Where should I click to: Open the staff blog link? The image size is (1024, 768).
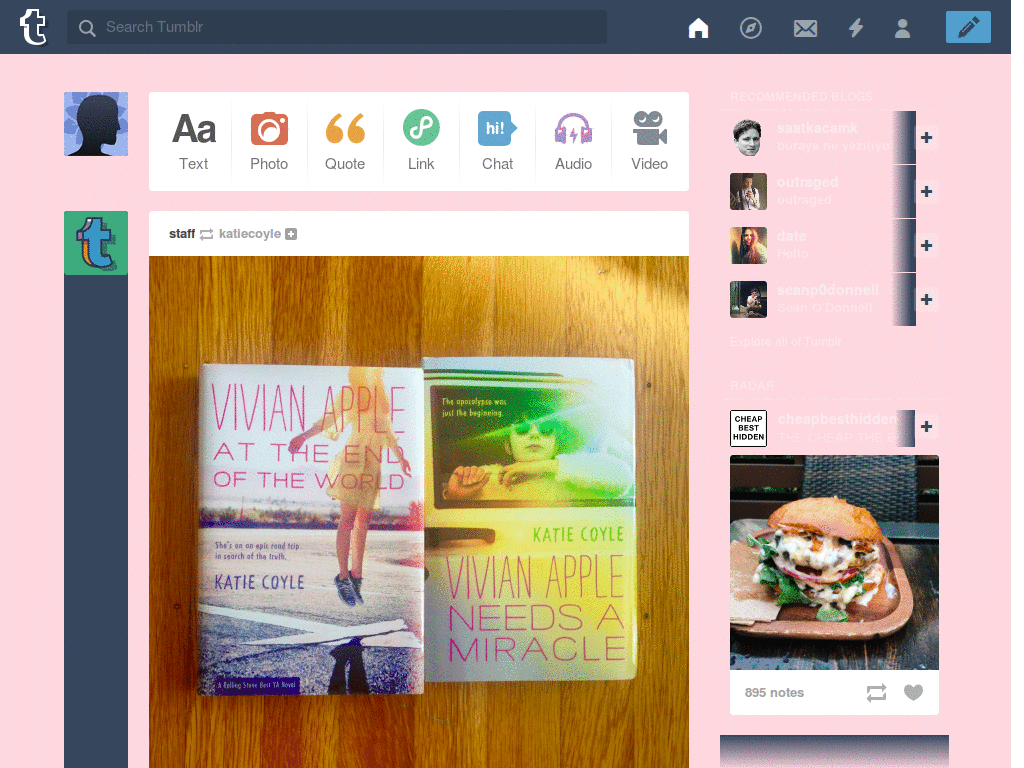pyautogui.click(x=182, y=234)
